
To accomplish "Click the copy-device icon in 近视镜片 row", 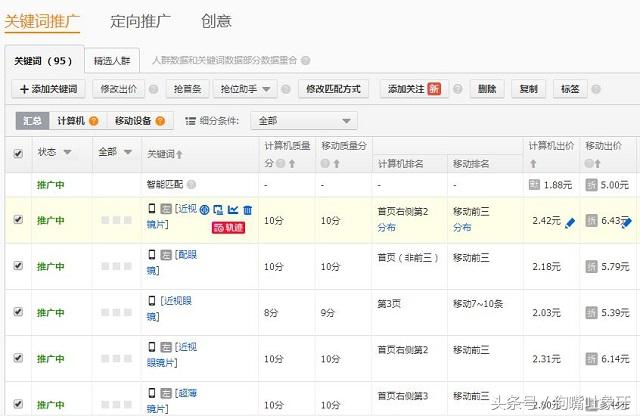I will click(218, 210).
